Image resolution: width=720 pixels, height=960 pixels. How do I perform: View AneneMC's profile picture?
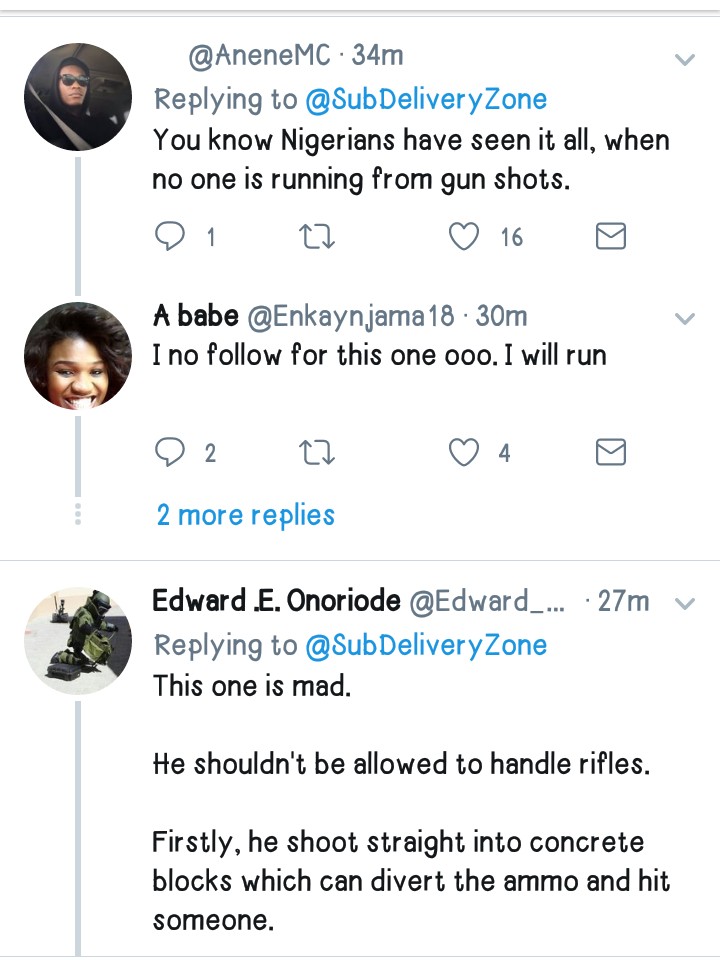[x=78, y=96]
